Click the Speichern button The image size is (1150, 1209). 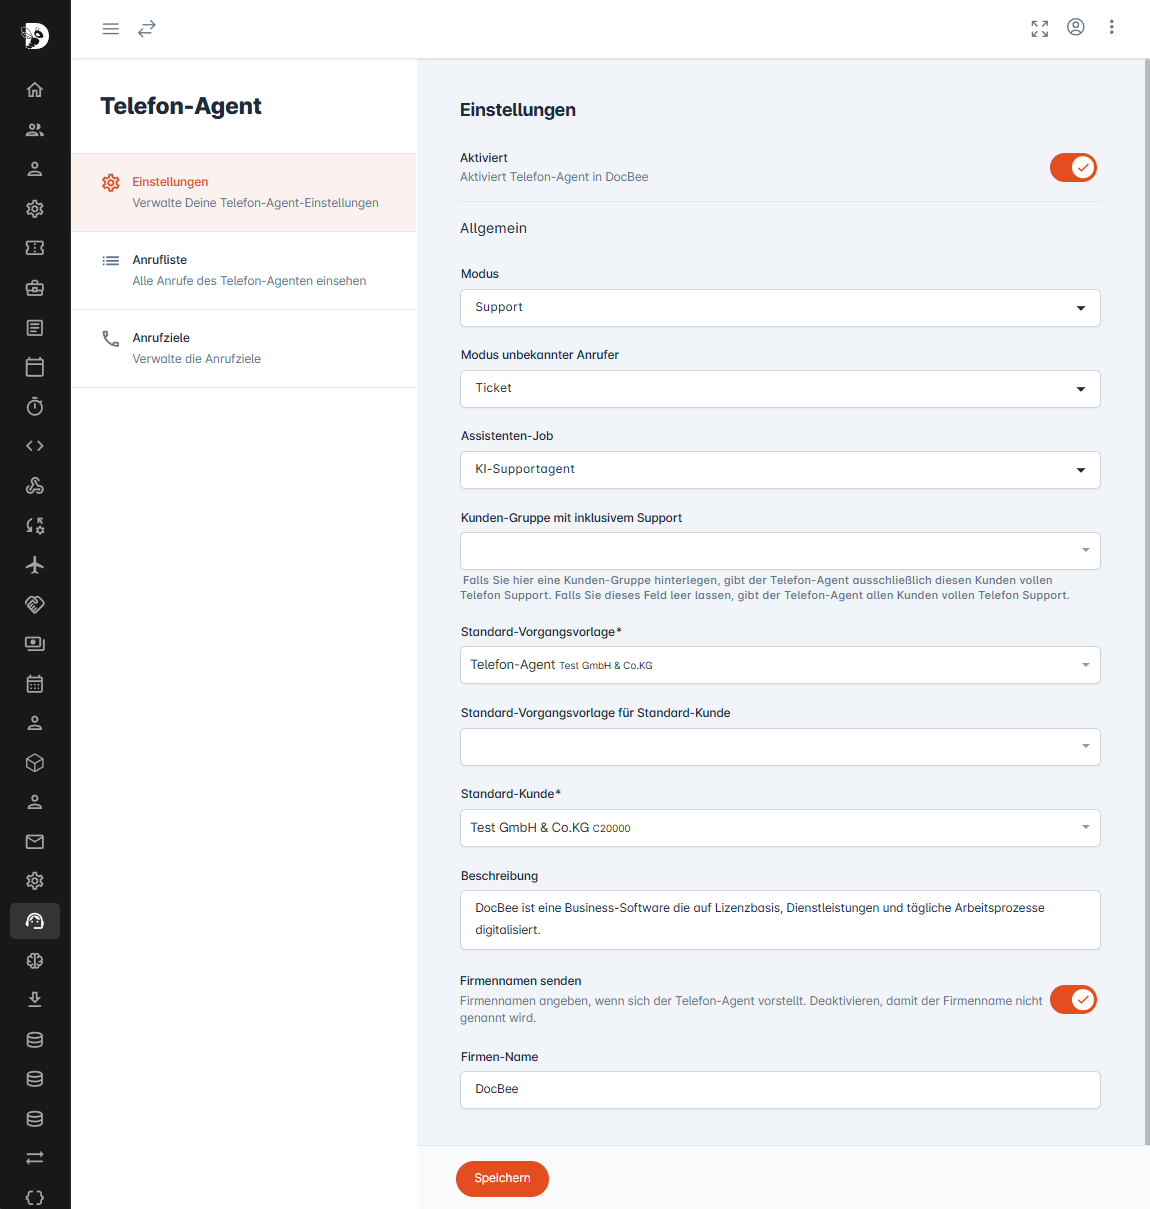[502, 1179]
